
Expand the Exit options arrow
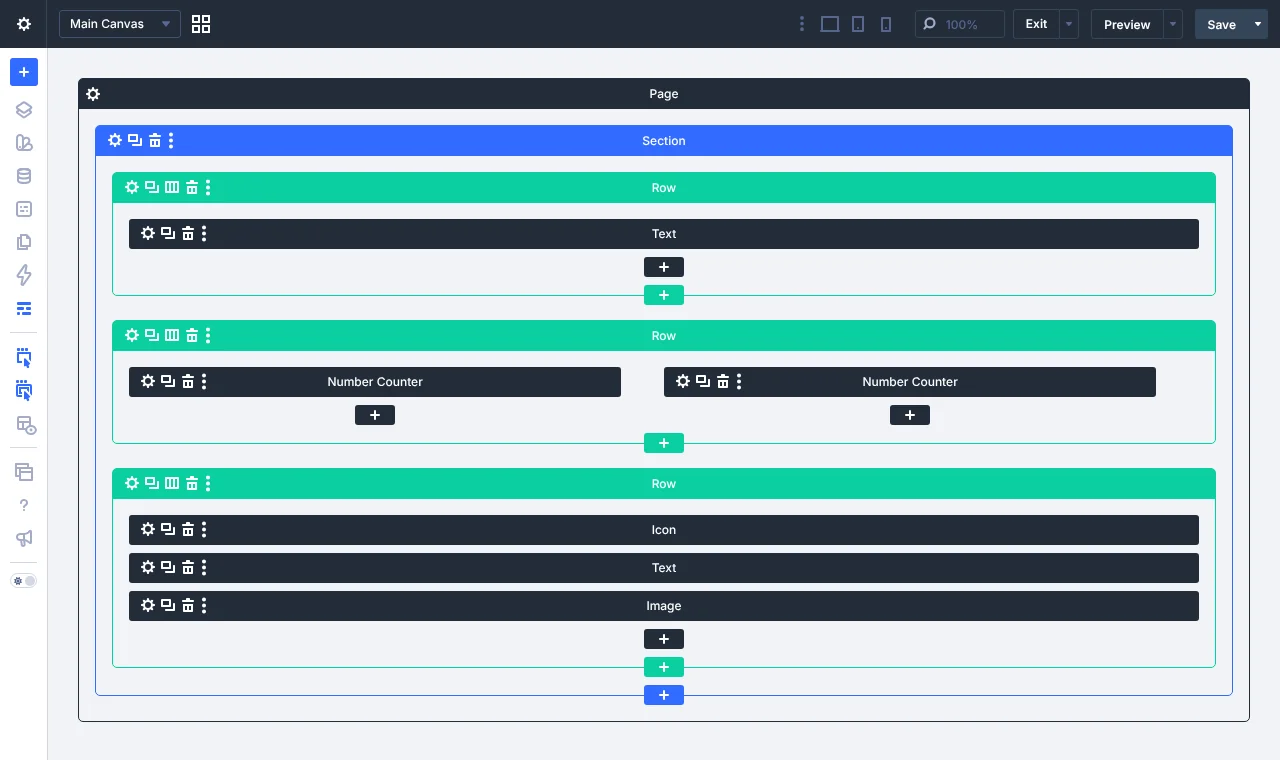[x=1070, y=24]
